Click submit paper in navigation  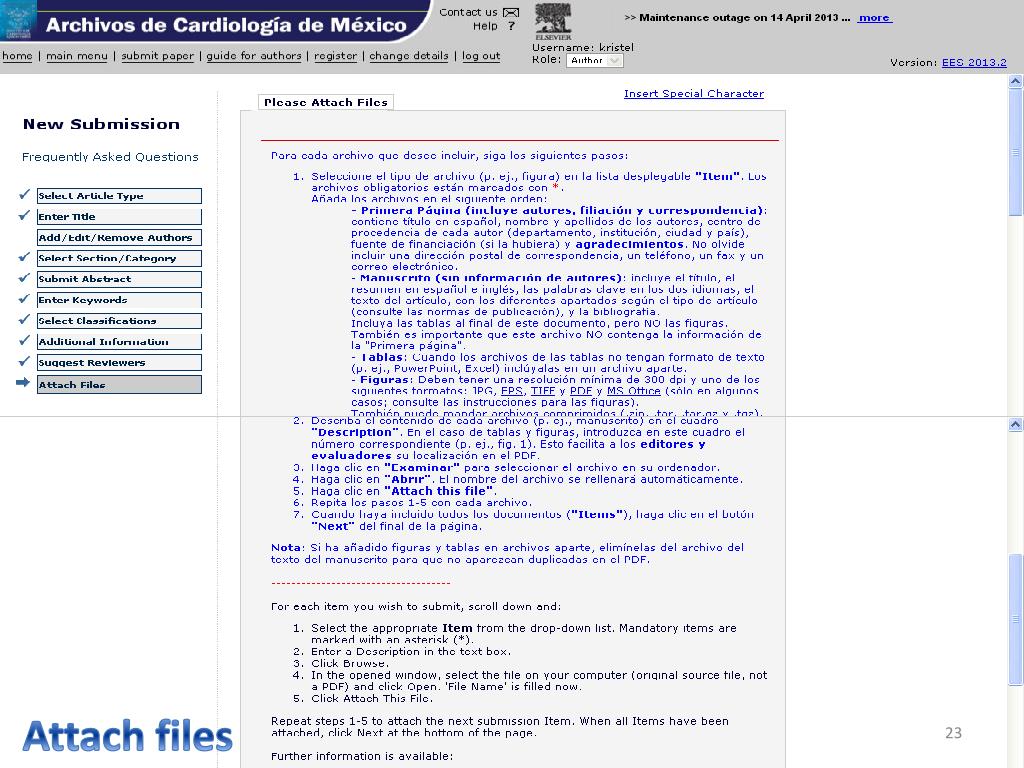157,56
